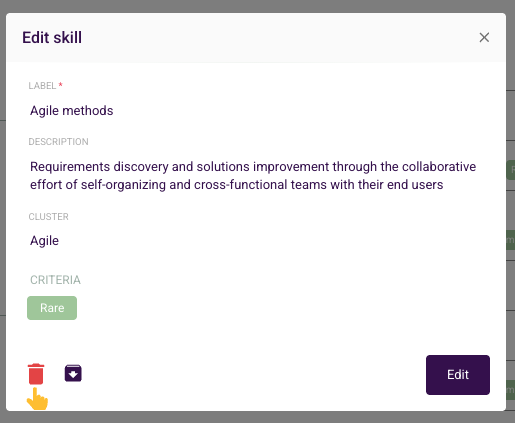
Task: Click the LABEL field caption
Action: [42, 86]
